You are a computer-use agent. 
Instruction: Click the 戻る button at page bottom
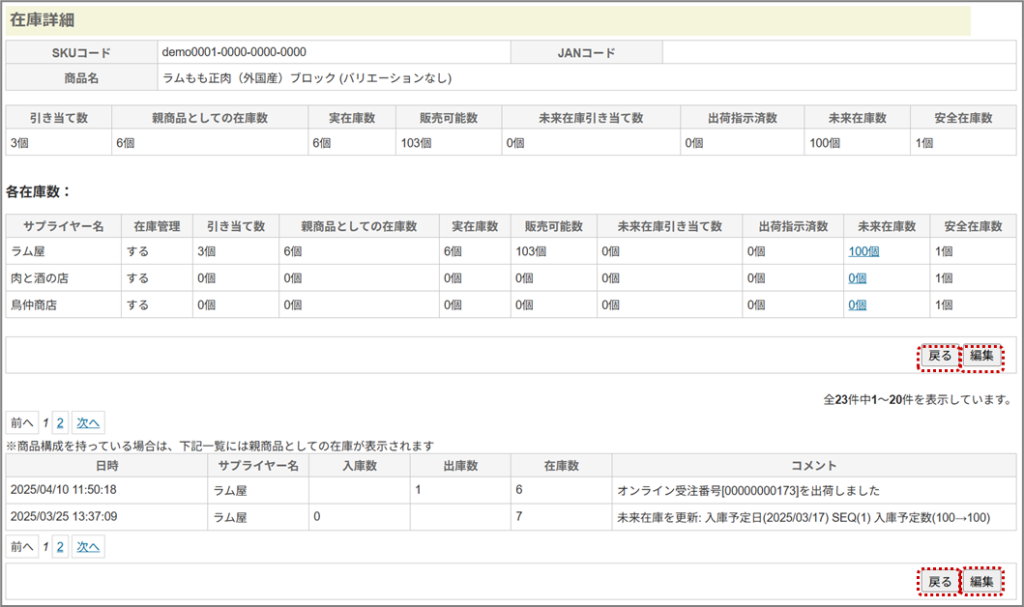pos(939,581)
